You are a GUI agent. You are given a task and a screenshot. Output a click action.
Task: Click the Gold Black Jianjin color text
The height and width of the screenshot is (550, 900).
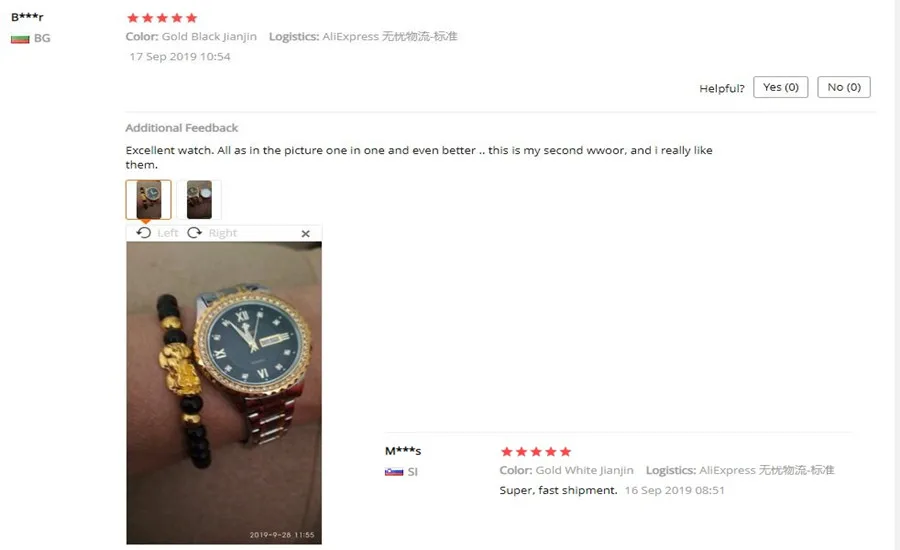tap(210, 37)
